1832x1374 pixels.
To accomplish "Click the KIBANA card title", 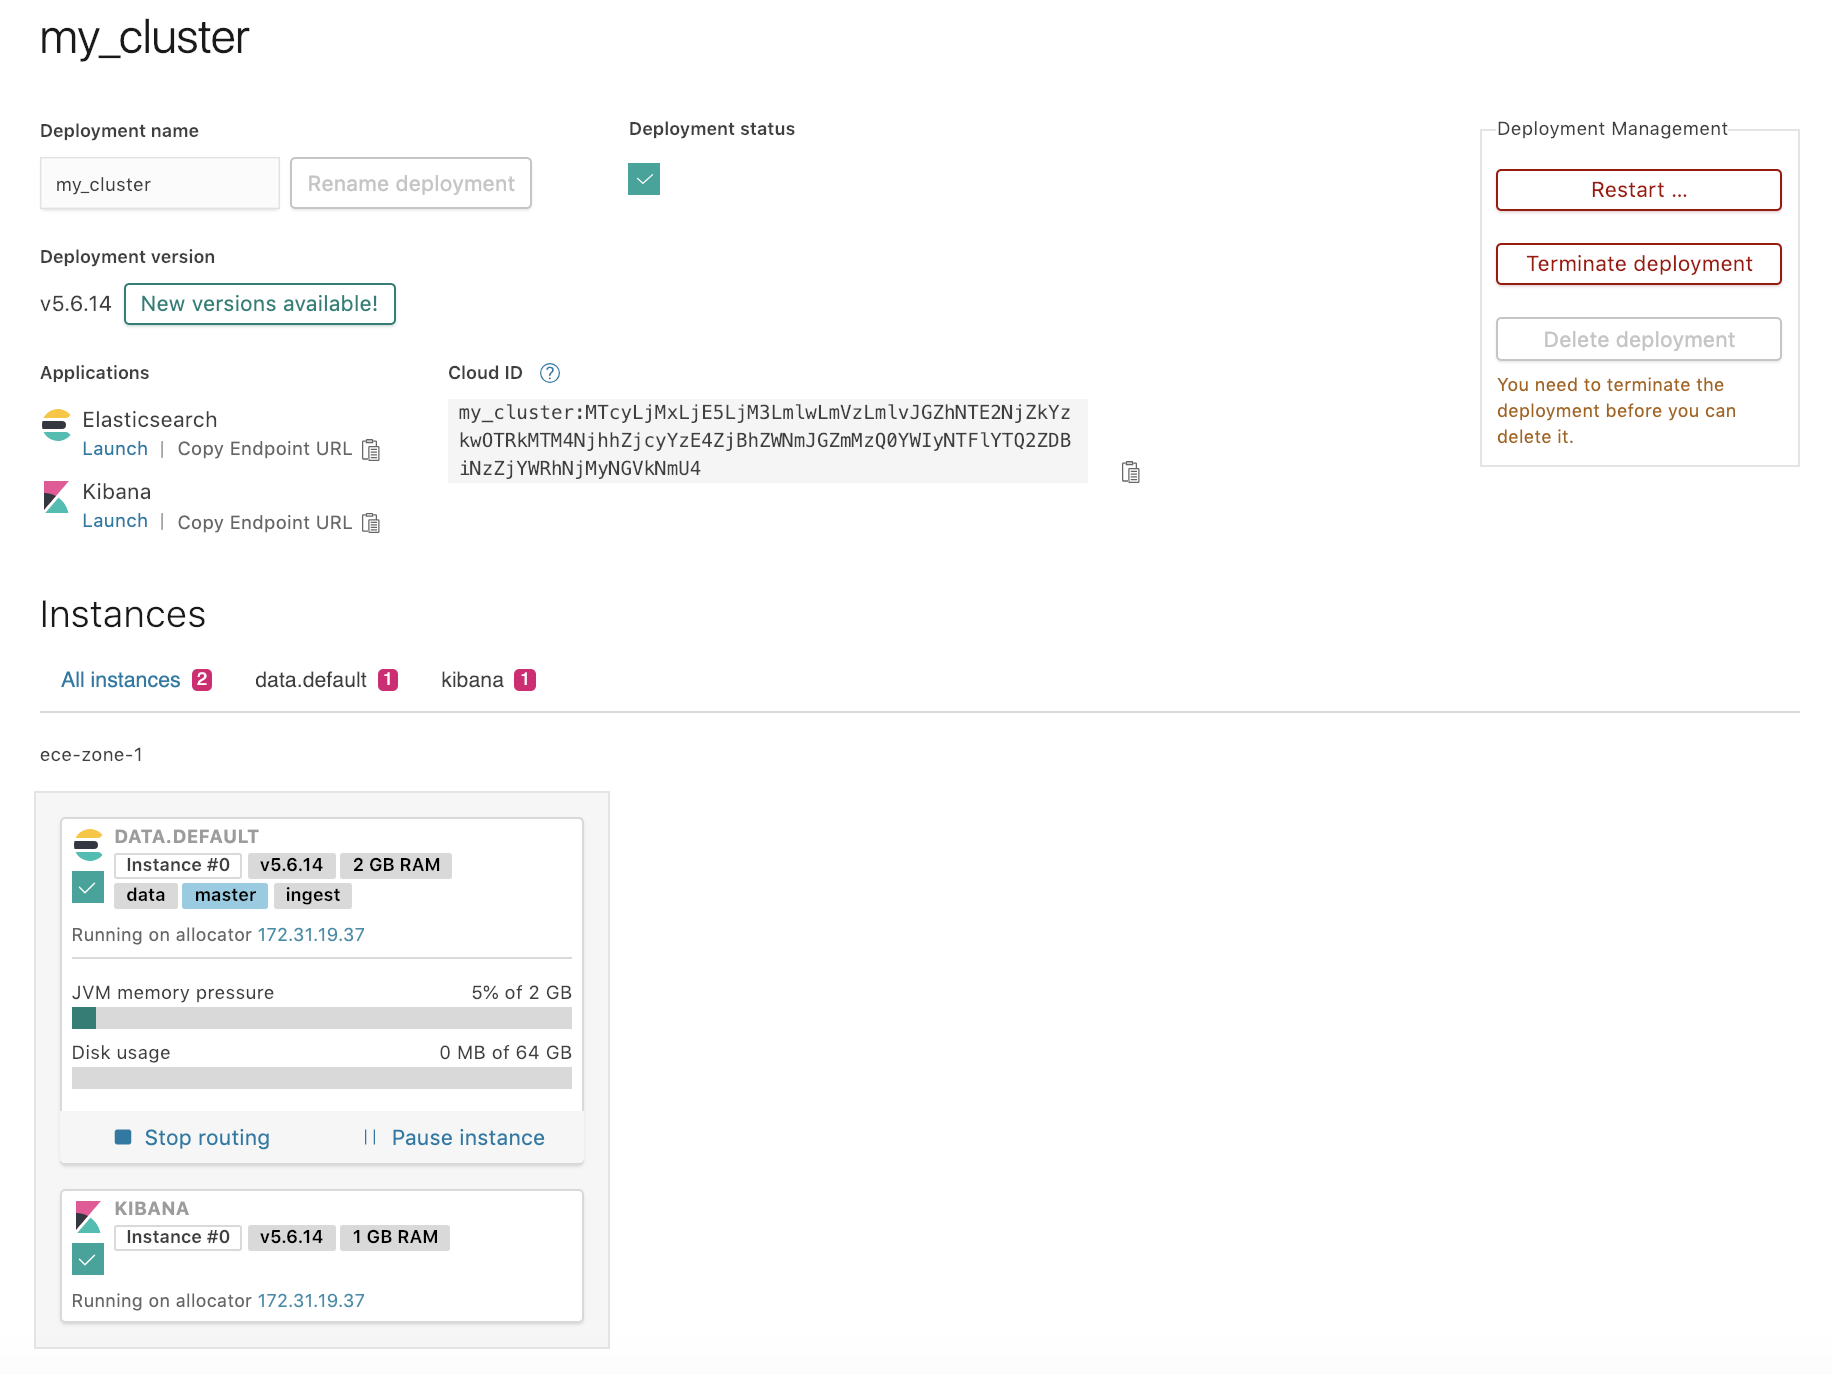I will (x=152, y=1208).
